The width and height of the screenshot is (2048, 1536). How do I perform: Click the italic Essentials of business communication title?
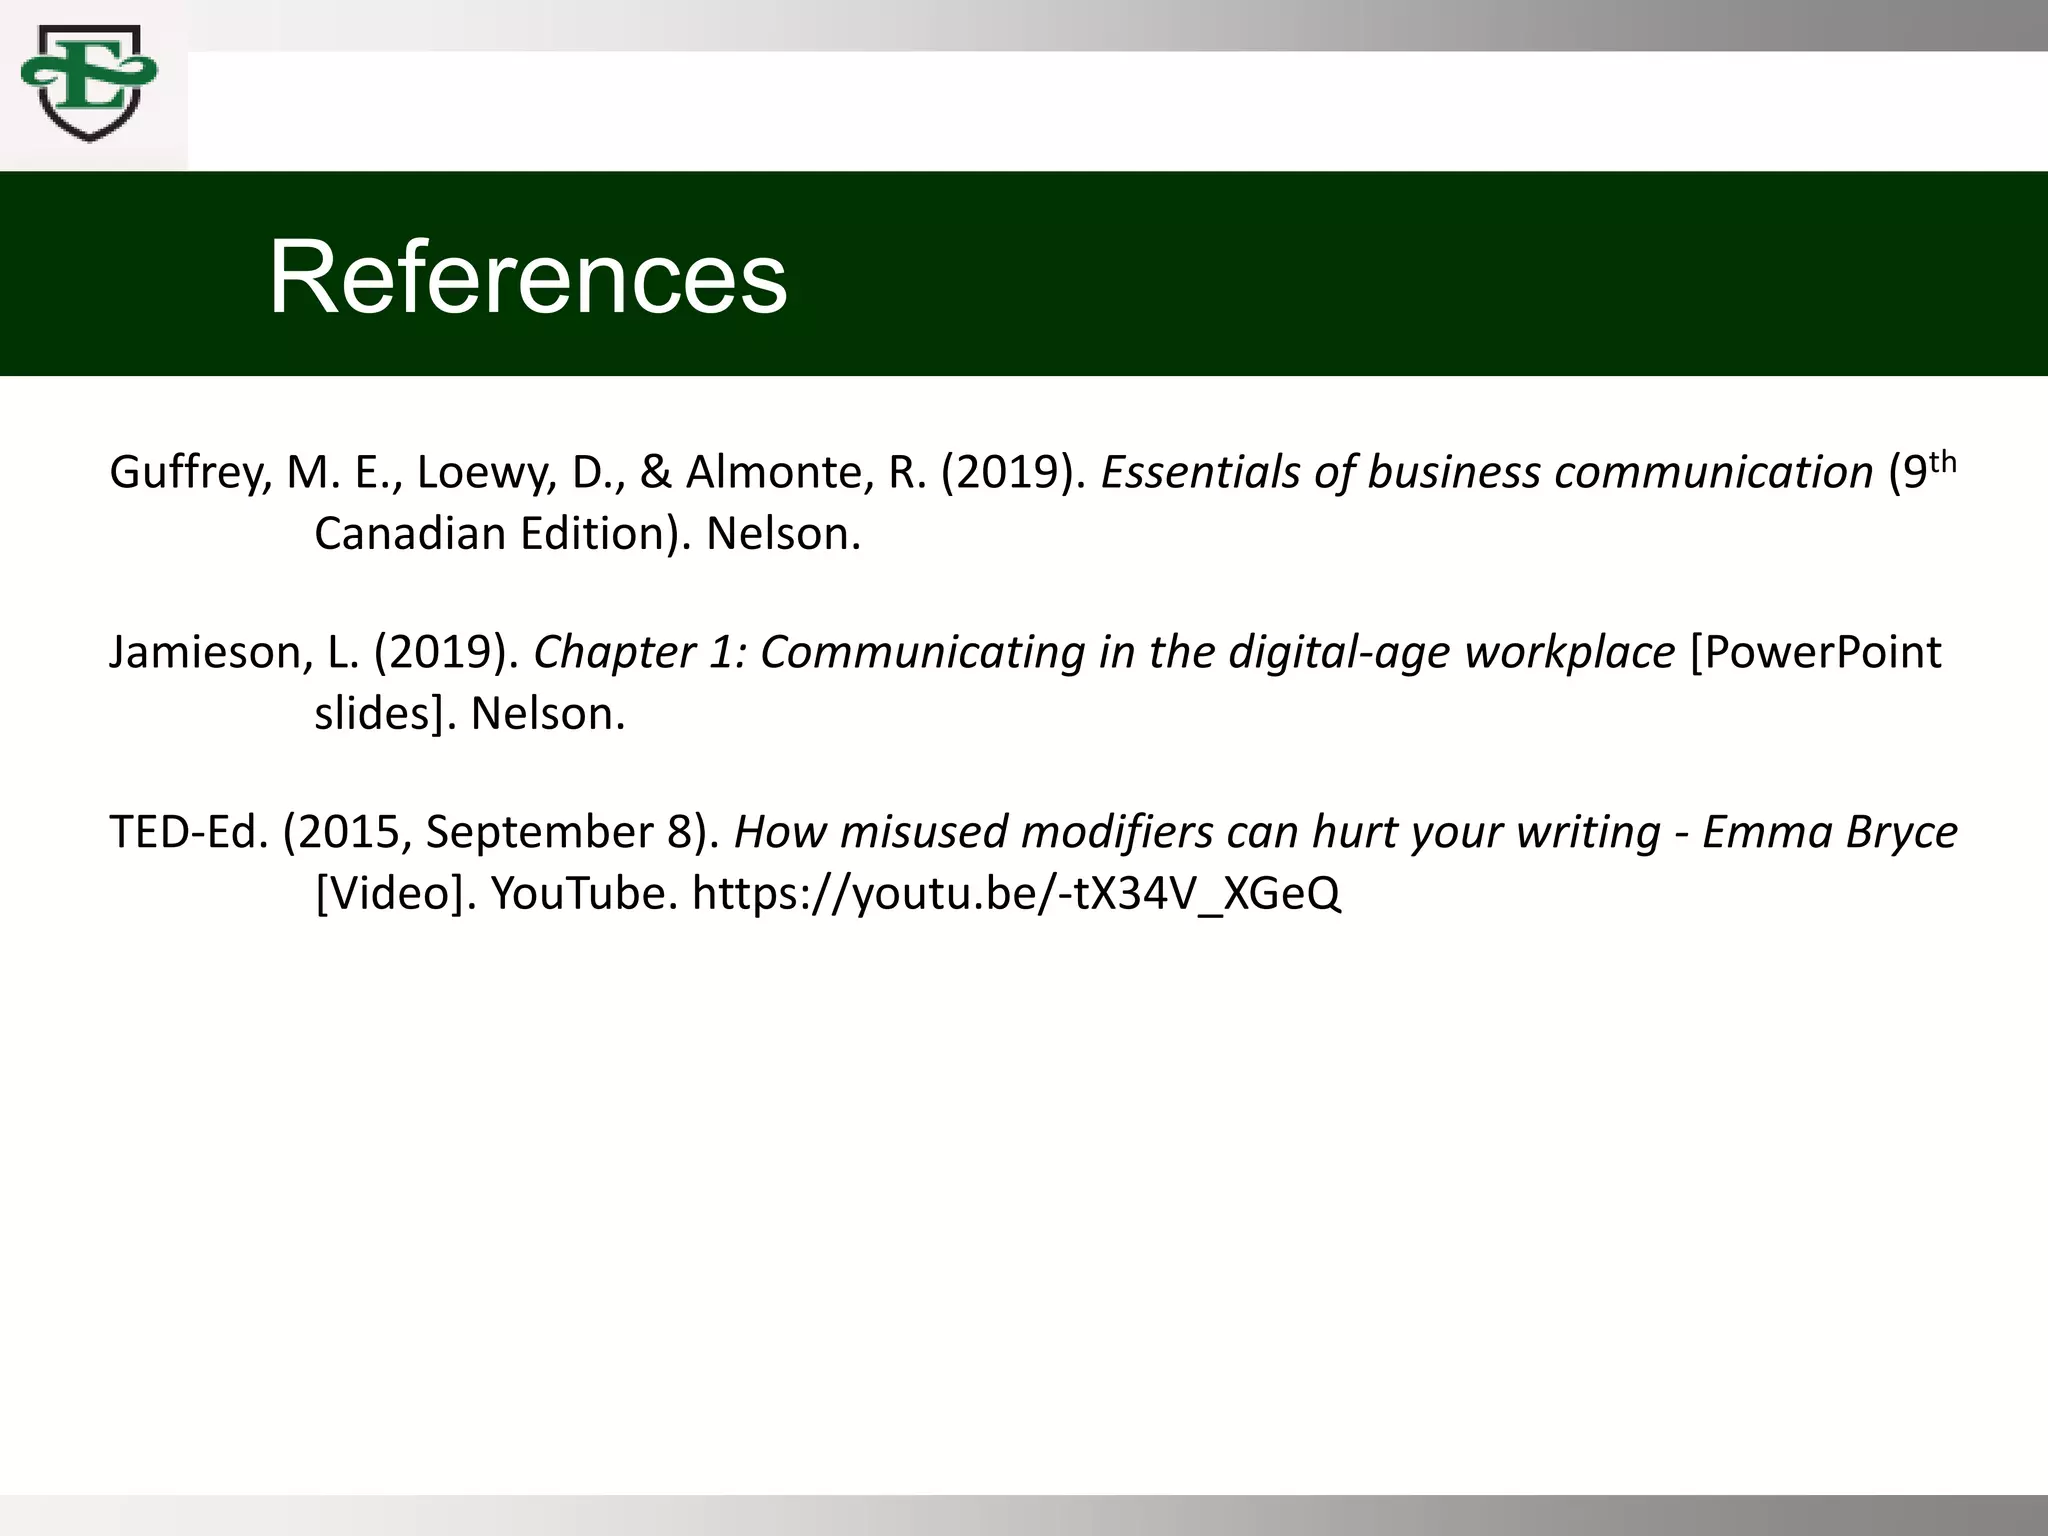point(1486,472)
